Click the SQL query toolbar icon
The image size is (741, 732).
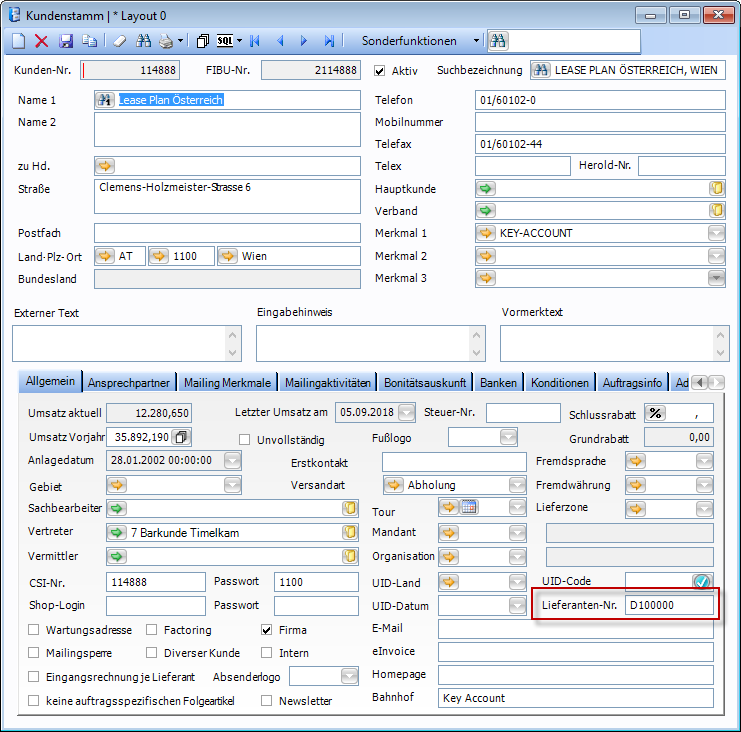coord(227,41)
